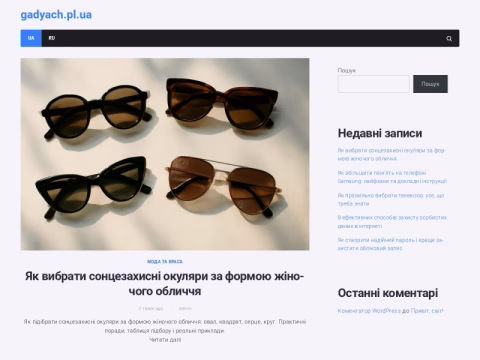
Task: Click the Останні коментарі sidebar heading
Action: [x=388, y=293]
